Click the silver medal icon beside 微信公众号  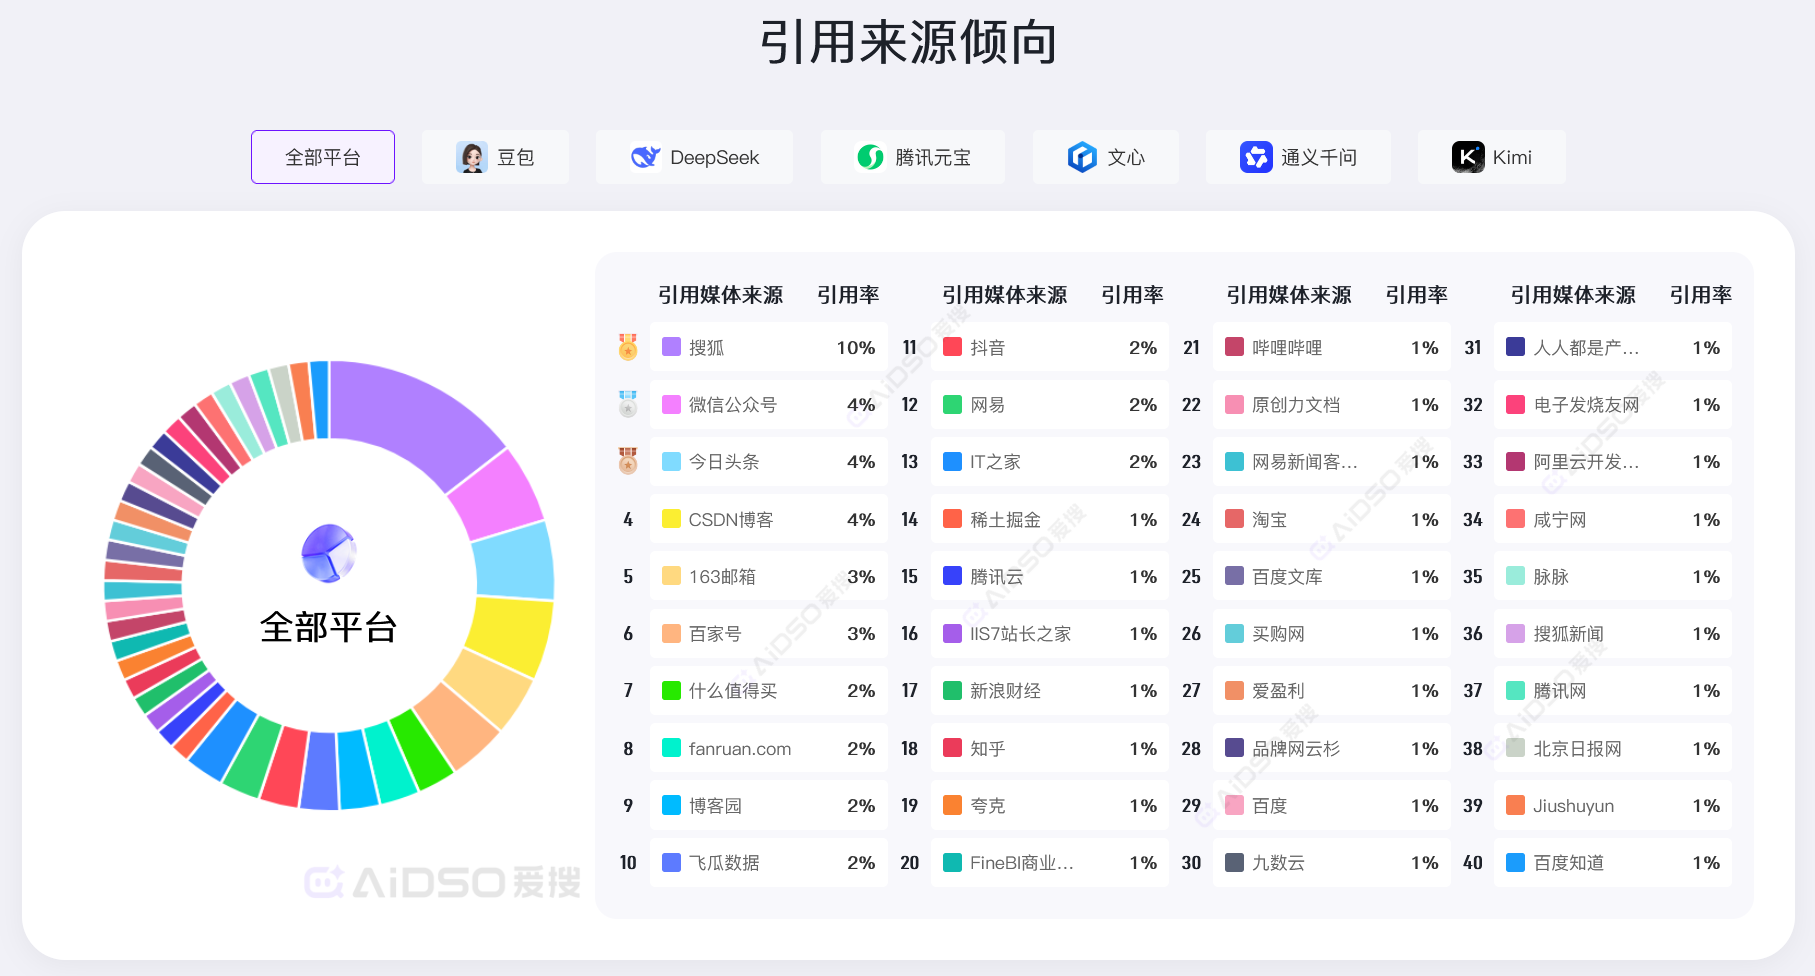point(628,404)
